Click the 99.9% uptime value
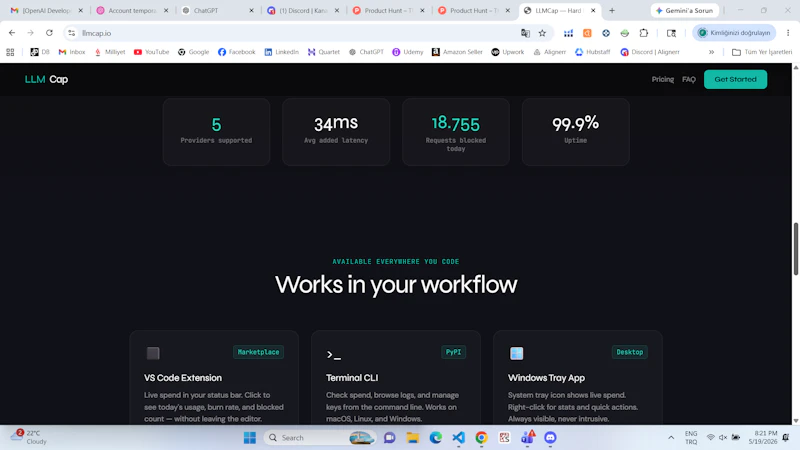Screen dimensions: 800x450 pyautogui.click(x=576, y=123)
